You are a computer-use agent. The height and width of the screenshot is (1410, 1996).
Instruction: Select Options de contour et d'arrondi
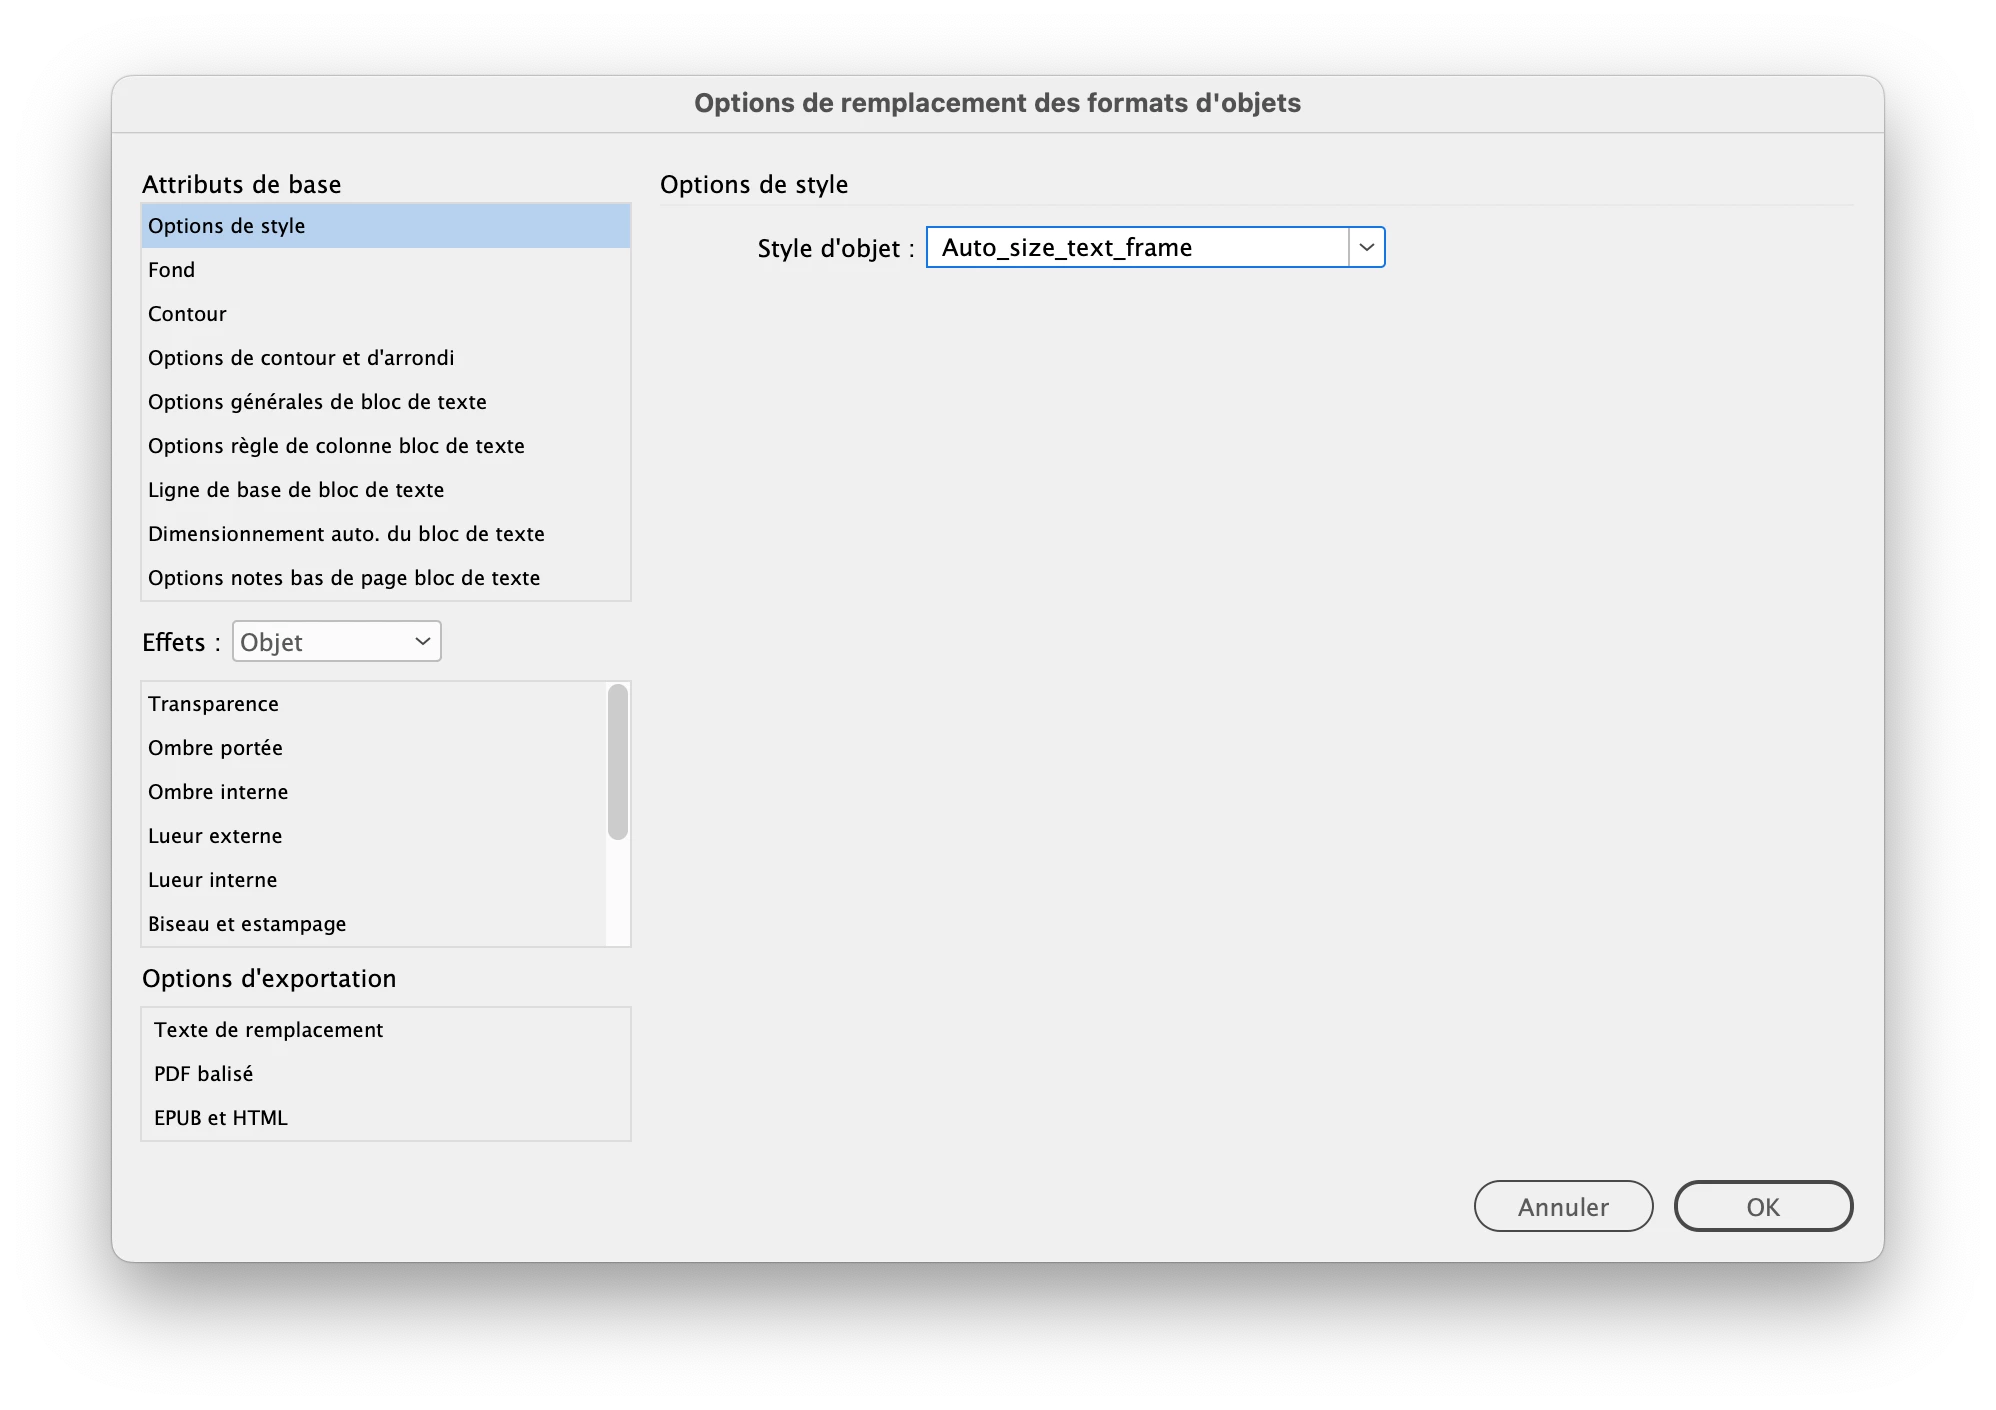[301, 358]
